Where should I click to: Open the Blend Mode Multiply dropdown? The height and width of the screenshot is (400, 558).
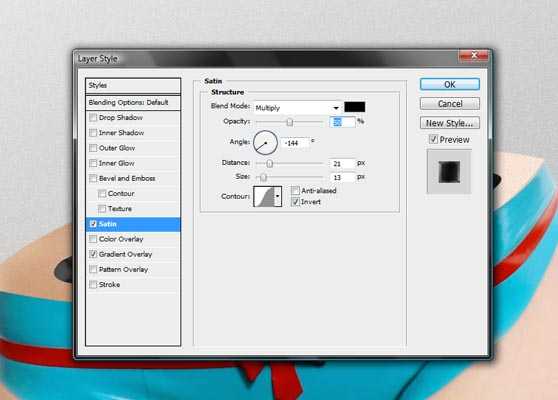pyautogui.click(x=298, y=108)
